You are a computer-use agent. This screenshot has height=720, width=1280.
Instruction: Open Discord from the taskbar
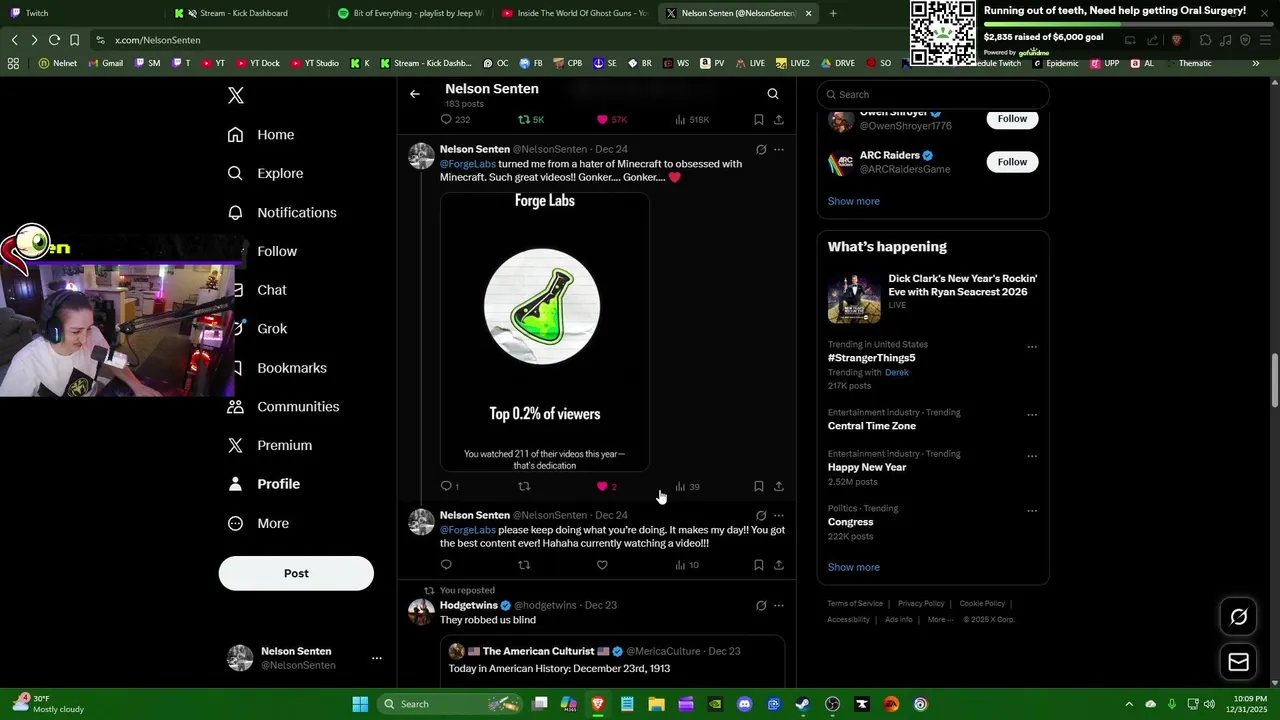point(744,704)
